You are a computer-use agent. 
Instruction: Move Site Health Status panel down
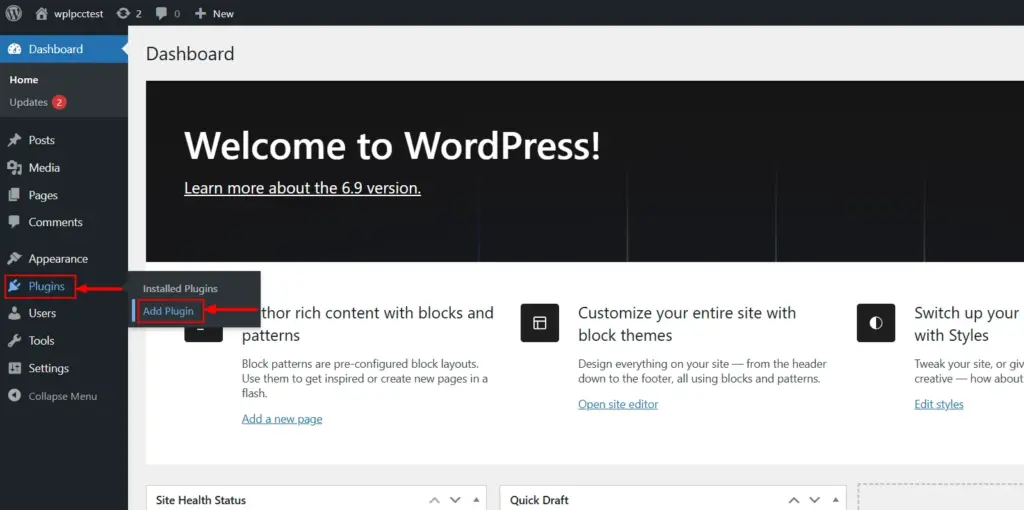coord(455,500)
